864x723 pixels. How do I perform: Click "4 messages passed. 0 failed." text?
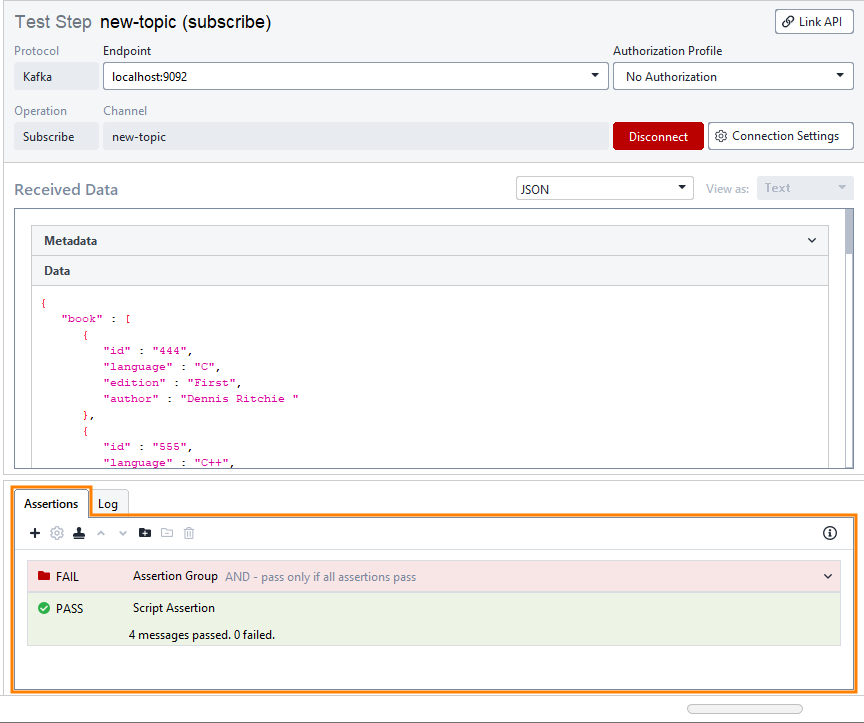202,635
